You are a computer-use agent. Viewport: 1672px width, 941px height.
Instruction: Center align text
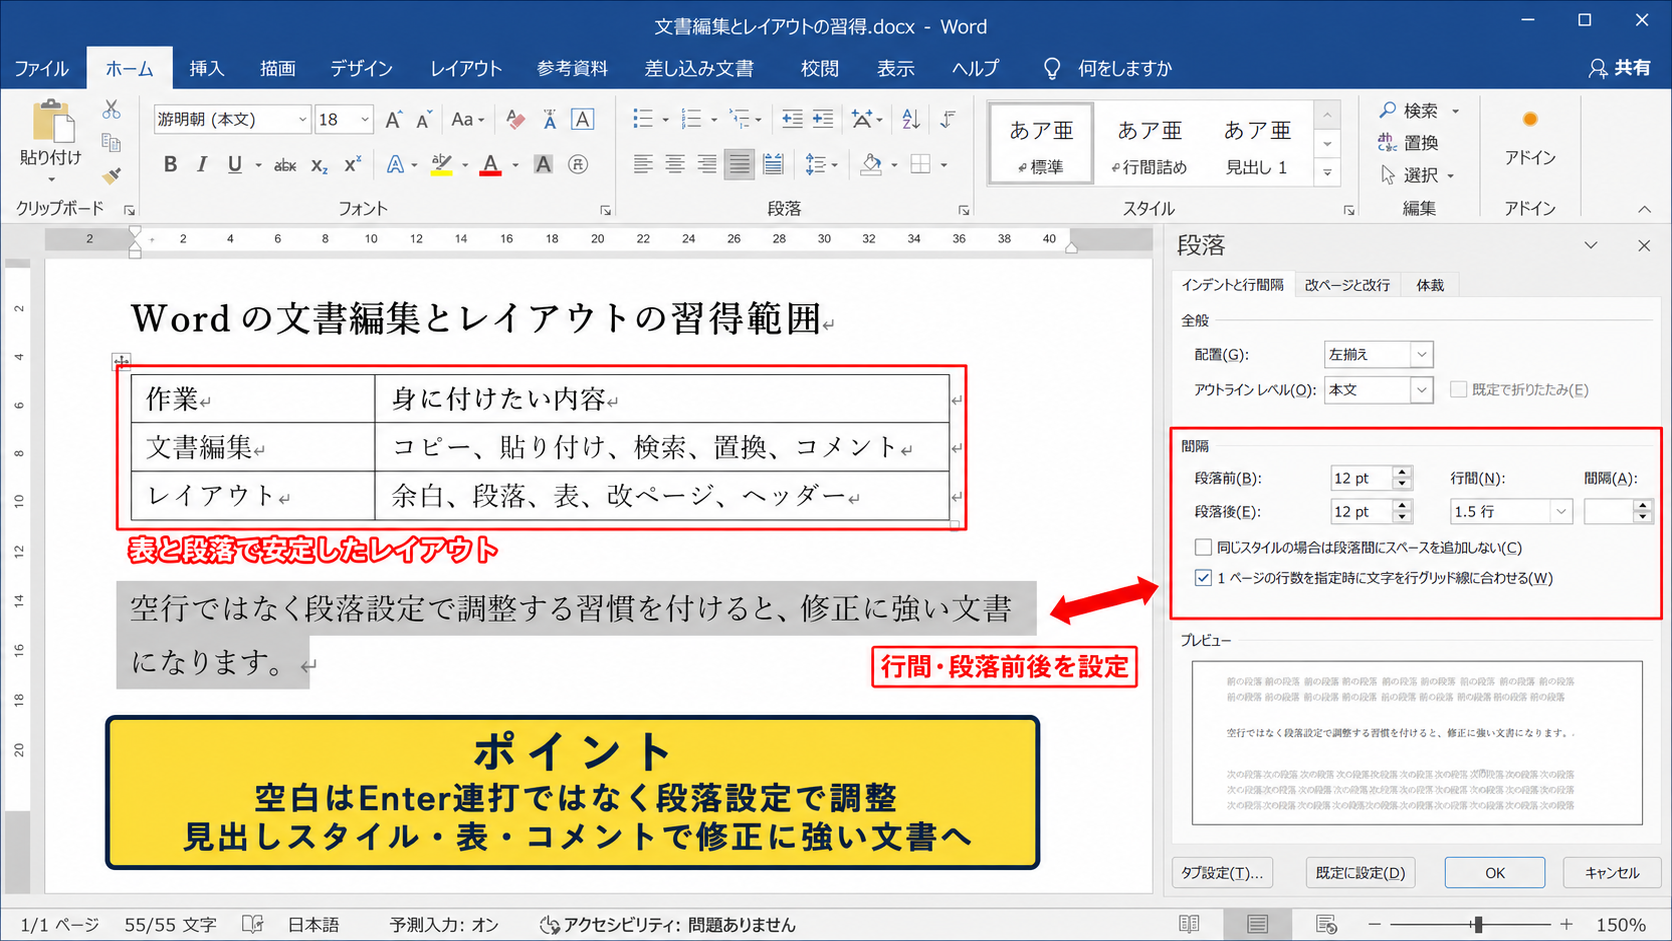point(675,164)
